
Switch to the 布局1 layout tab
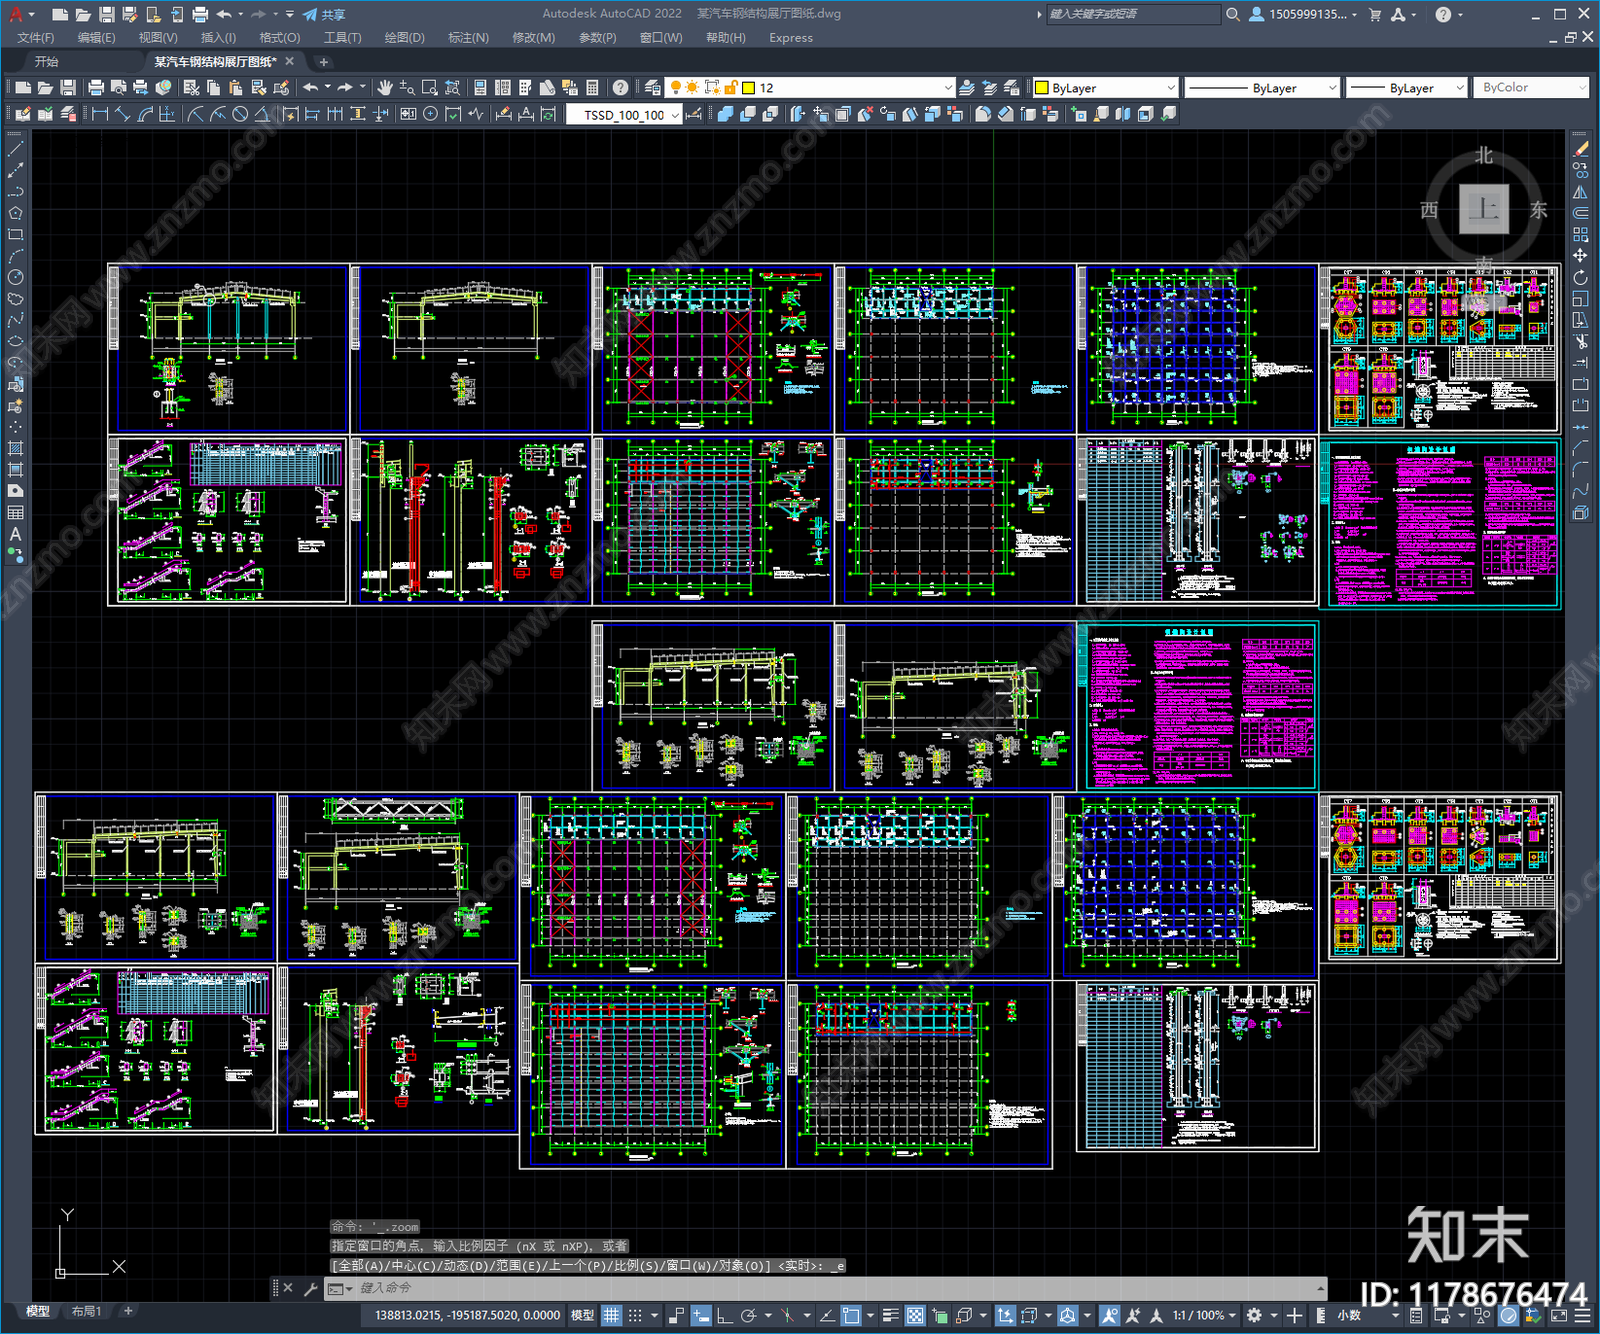[87, 1311]
